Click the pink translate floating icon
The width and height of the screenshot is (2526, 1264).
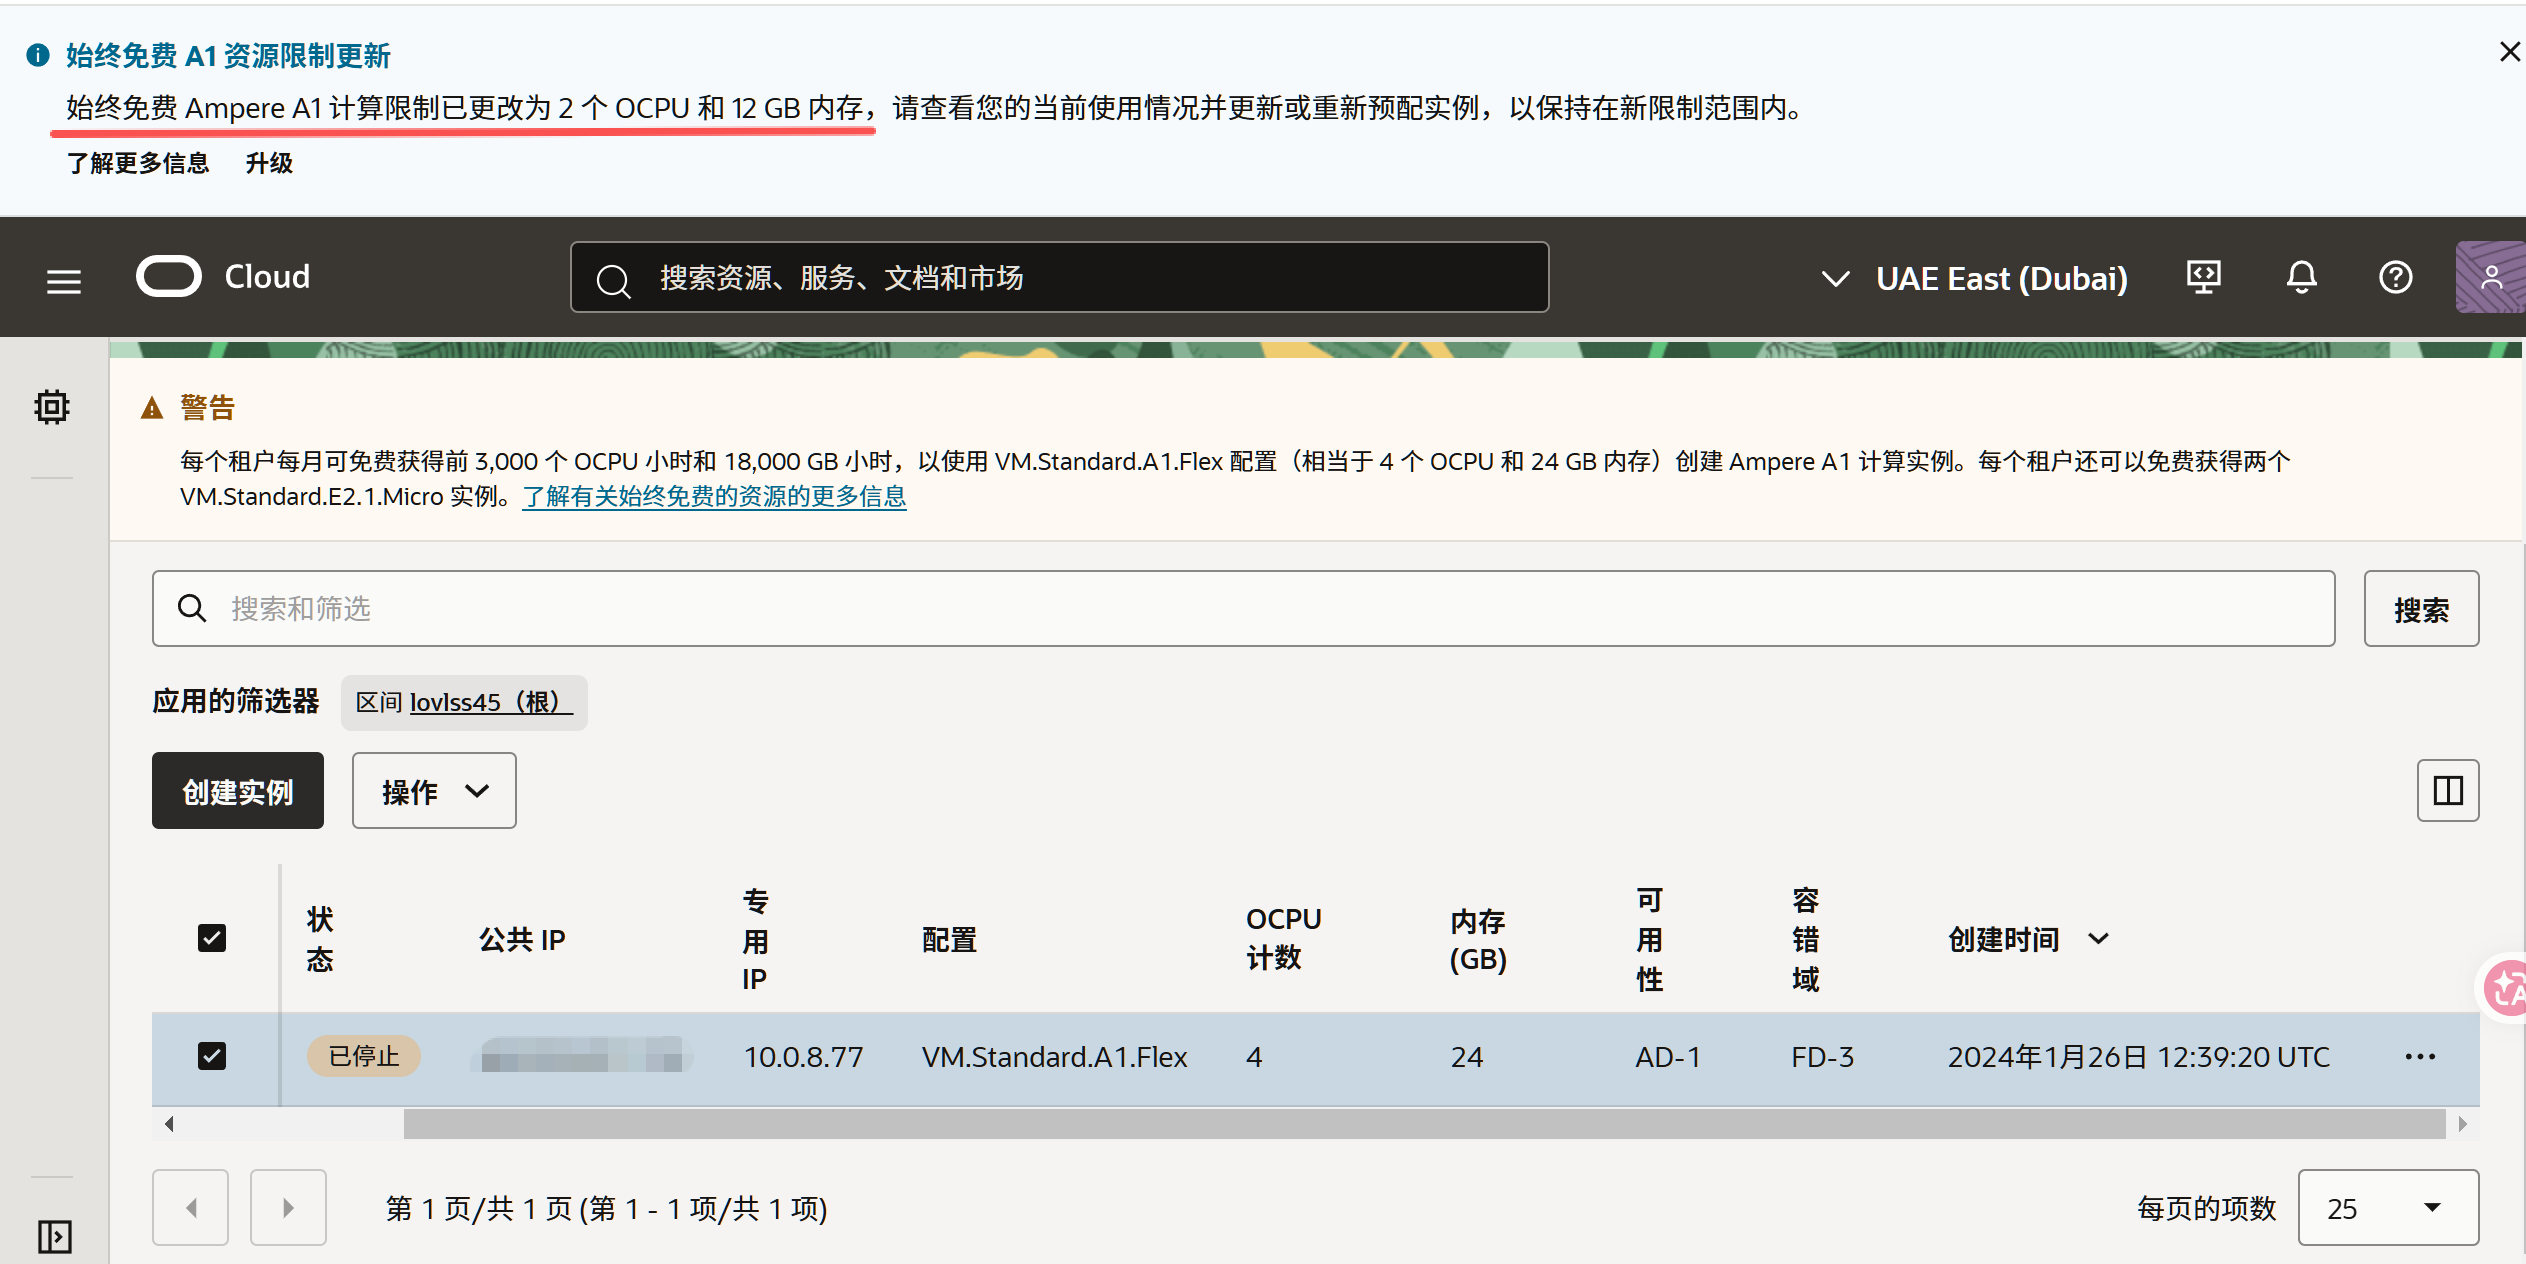tap(2506, 988)
